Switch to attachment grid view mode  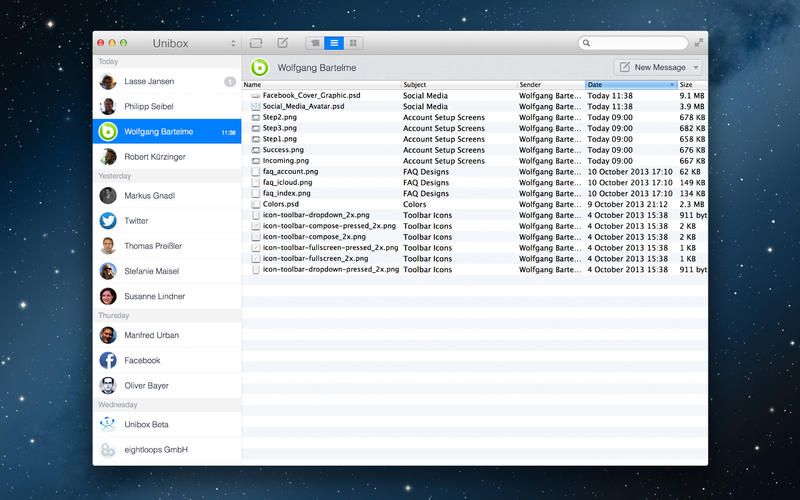(x=354, y=43)
